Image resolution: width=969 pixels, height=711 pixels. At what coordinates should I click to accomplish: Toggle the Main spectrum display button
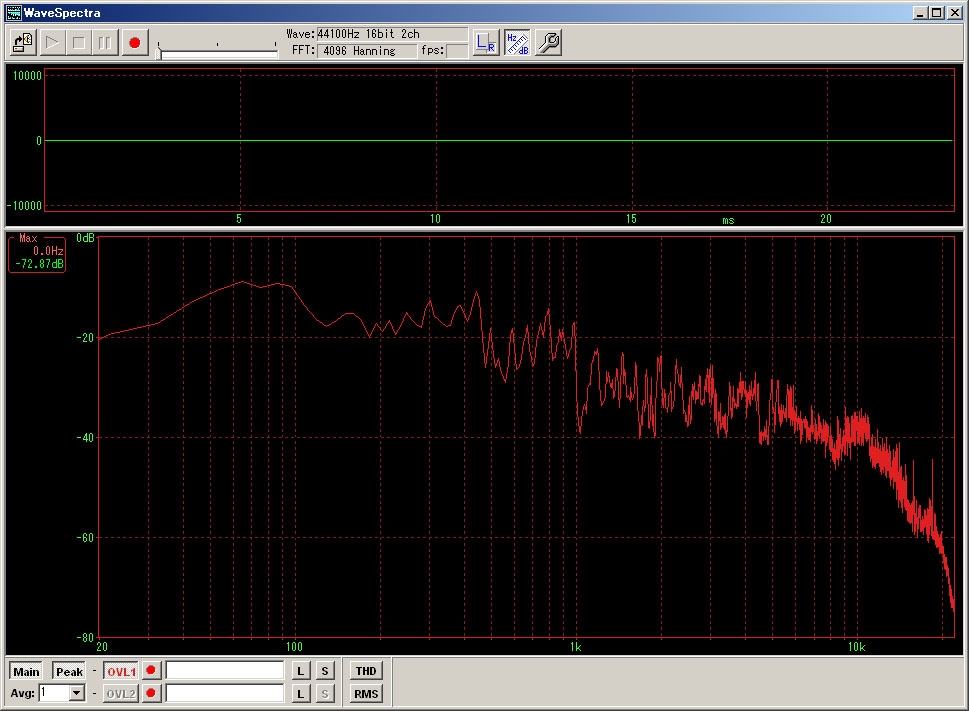coord(26,671)
